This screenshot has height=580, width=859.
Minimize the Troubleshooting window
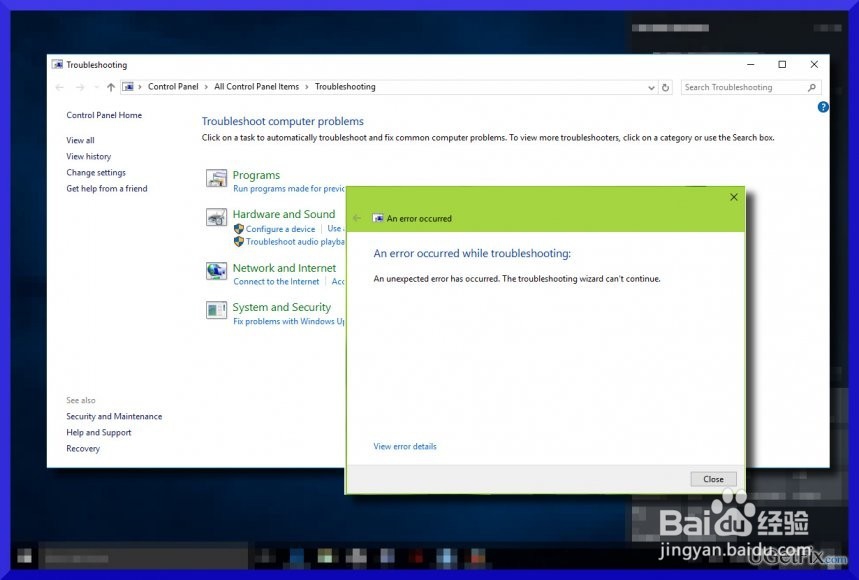point(751,65)
